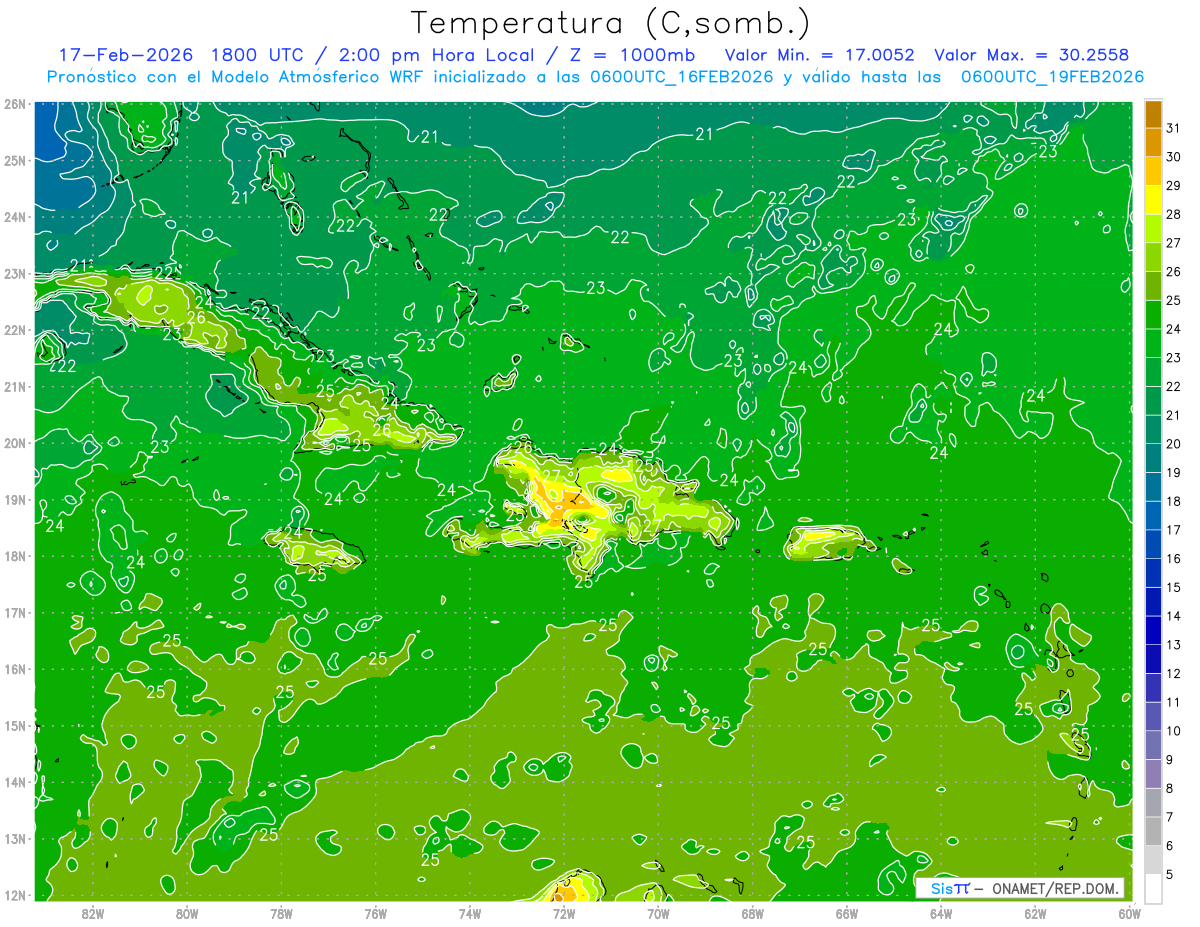This screenshot has width=1200, height=927.
Task: Click the '15N' latitude axis label
Action: tap(15, 725)
